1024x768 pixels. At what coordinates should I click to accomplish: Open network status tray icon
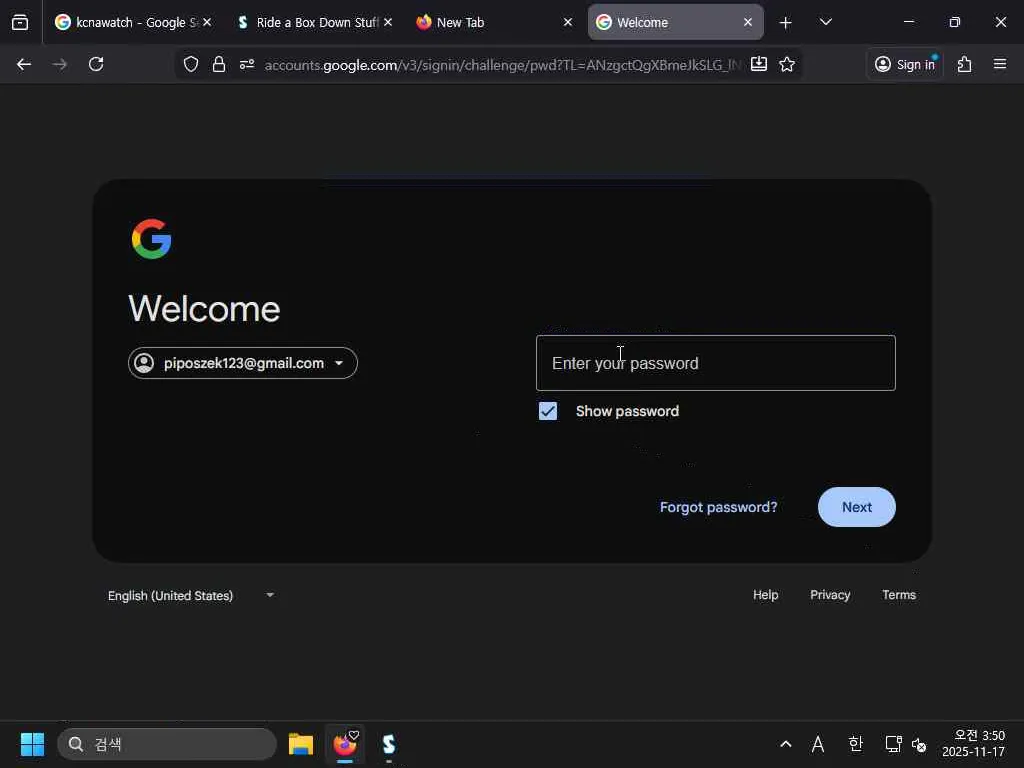[x=893, y=744]
